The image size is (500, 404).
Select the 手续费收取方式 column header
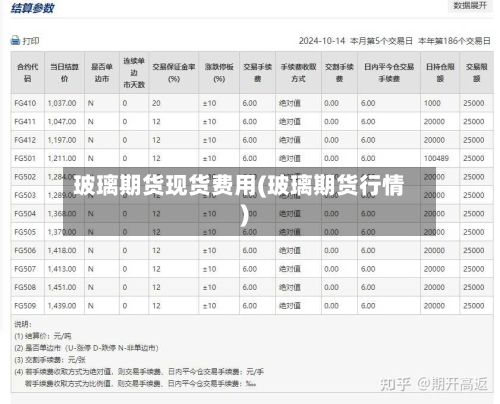click(298, 73)
